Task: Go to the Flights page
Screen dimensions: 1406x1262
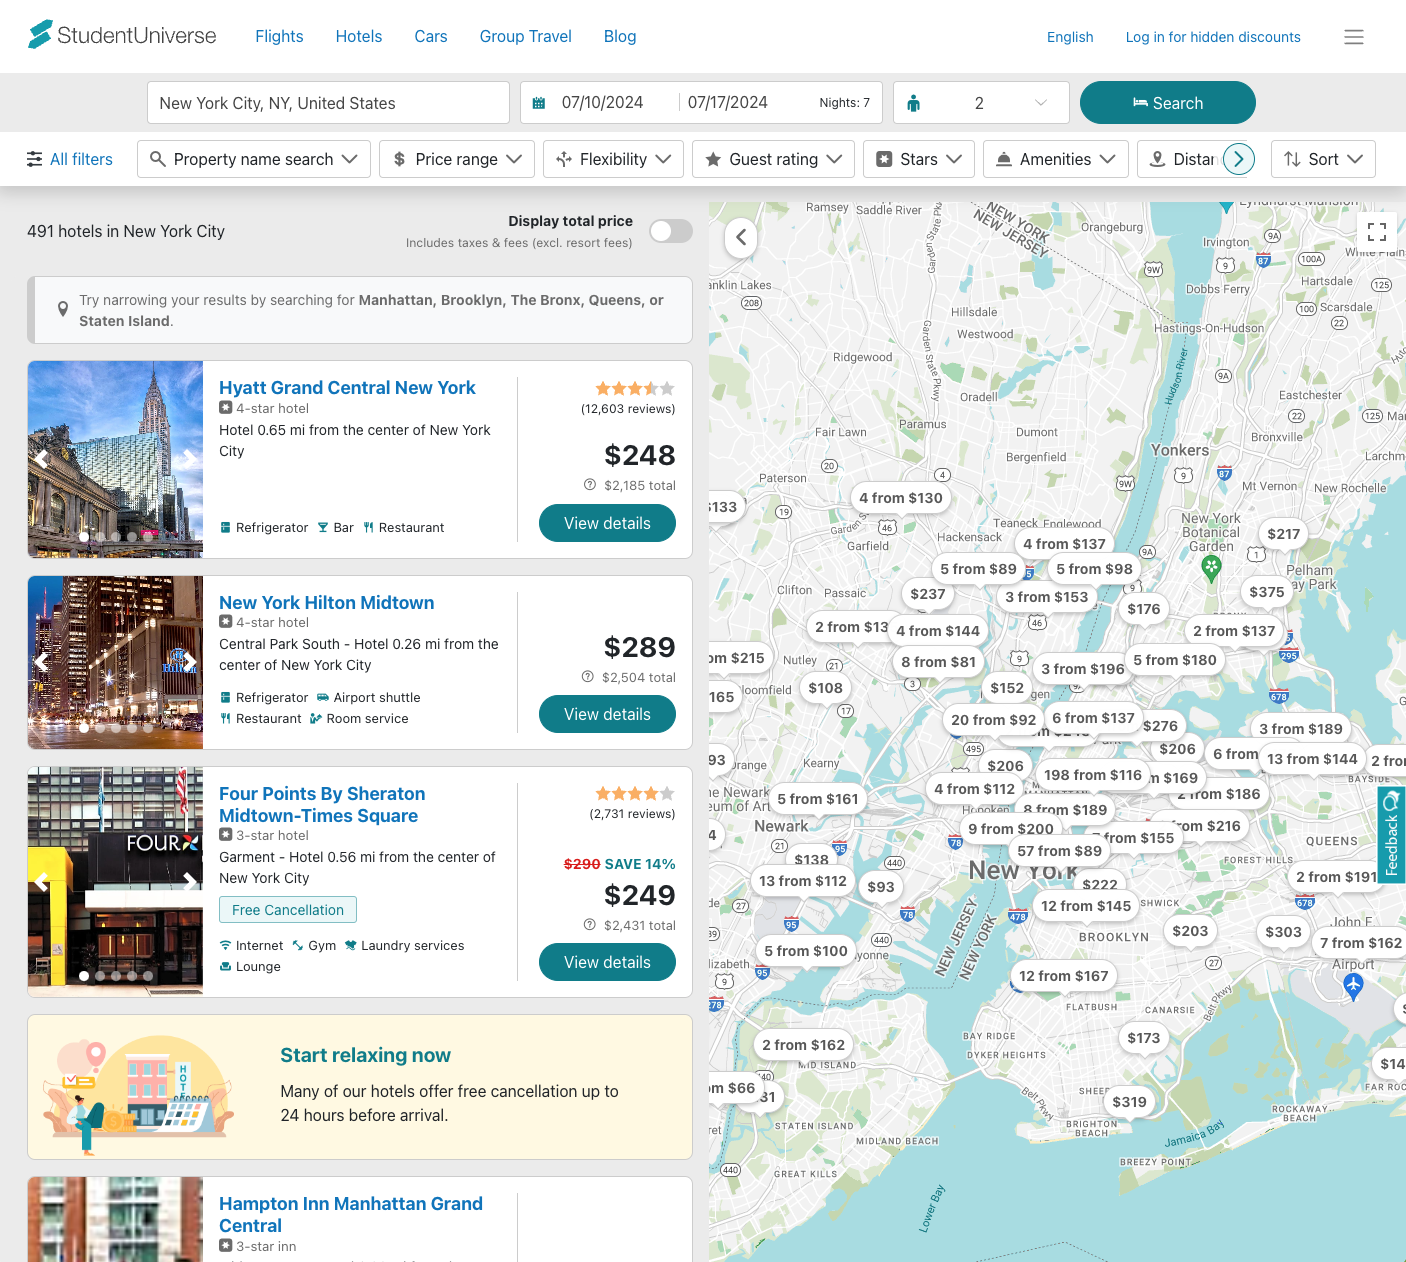Action: pyautogui.click(x=279, y=36)
